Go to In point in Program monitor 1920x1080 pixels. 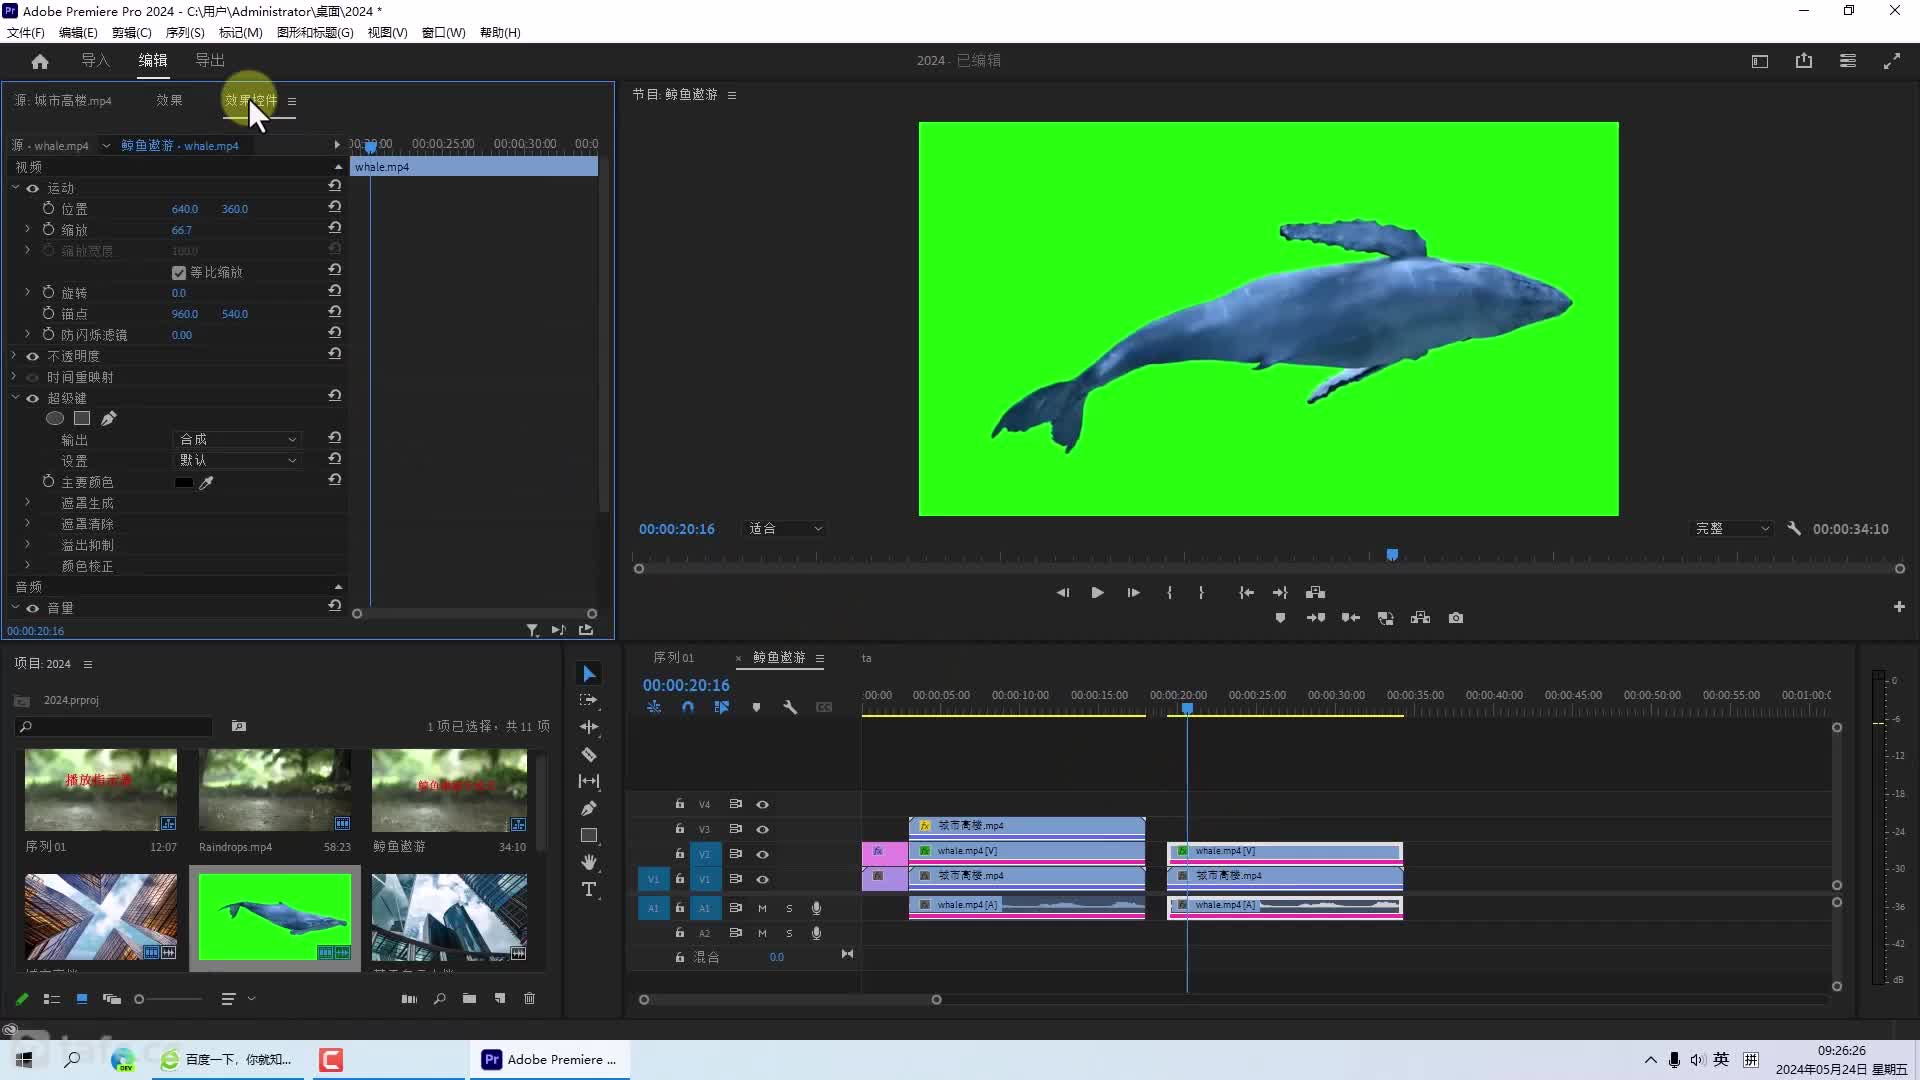point(1246,593)
